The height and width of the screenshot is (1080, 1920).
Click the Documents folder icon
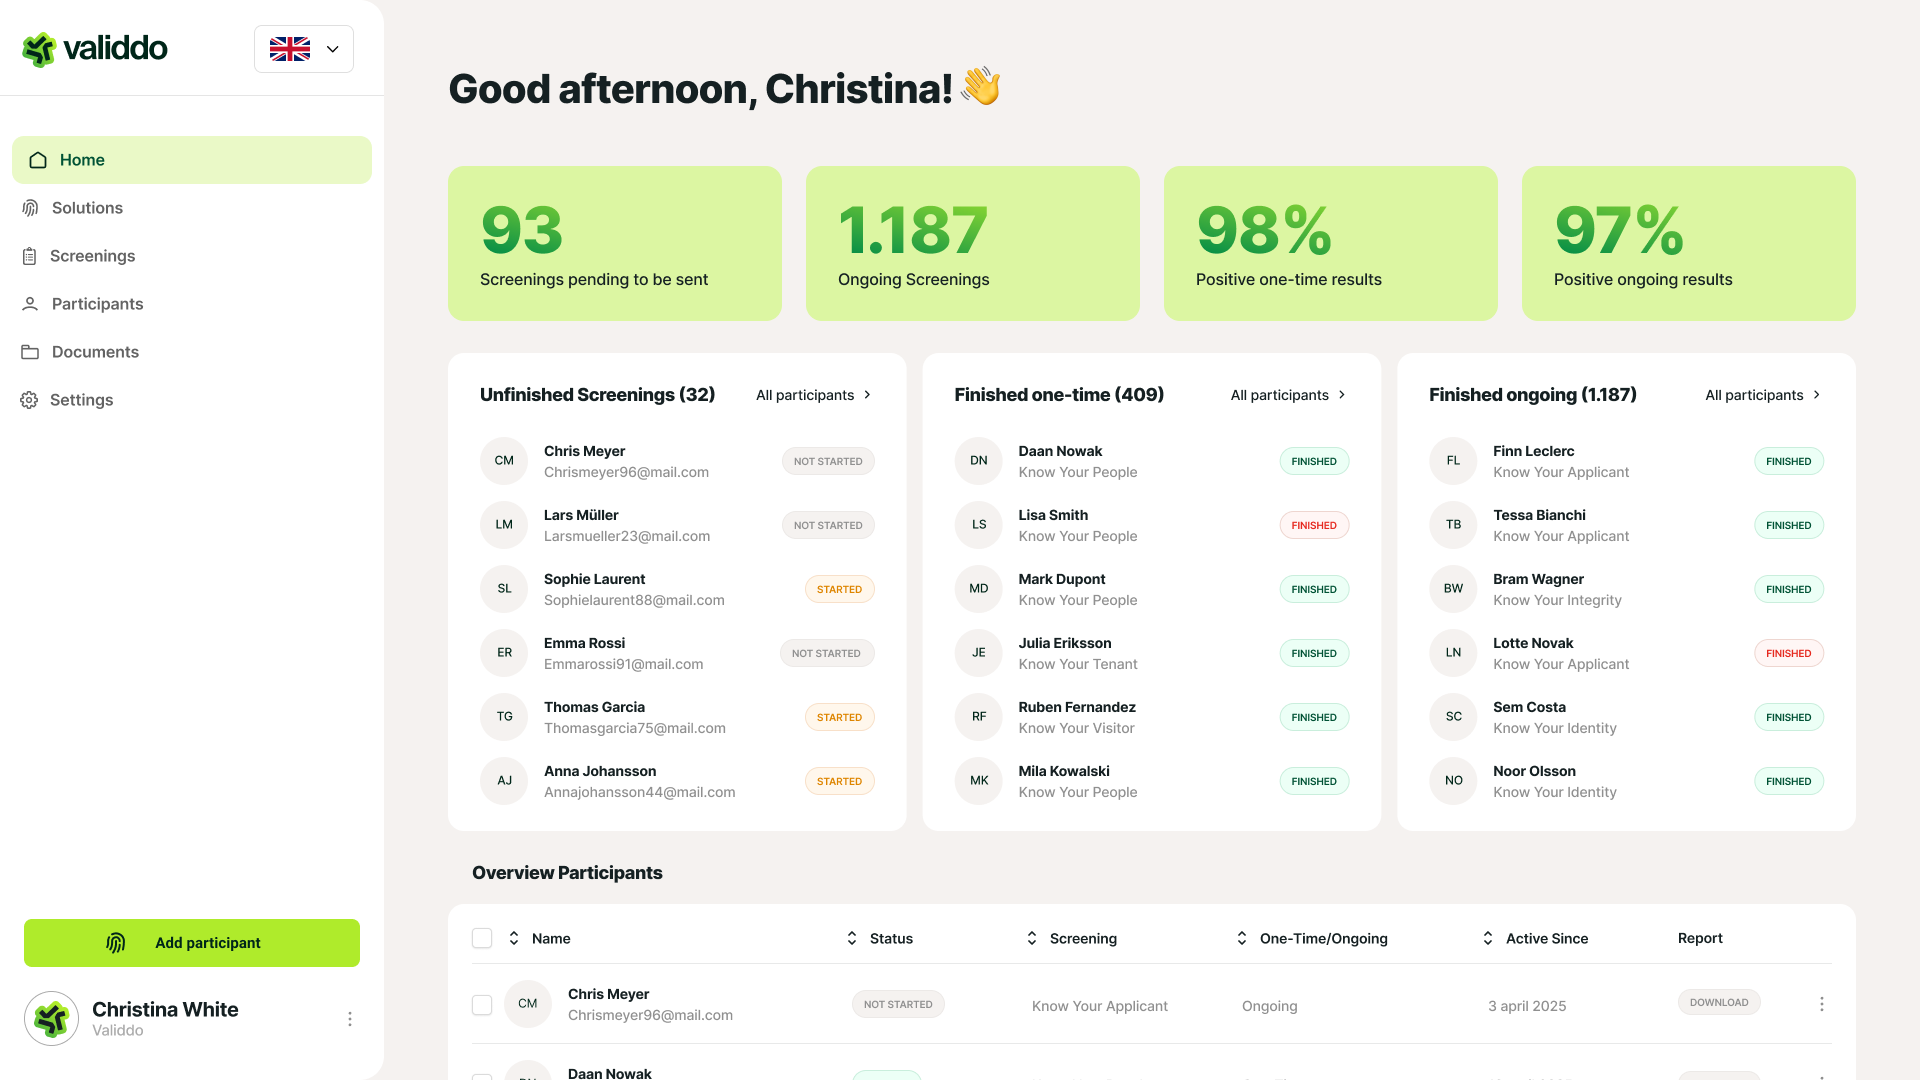click(30, 352)
